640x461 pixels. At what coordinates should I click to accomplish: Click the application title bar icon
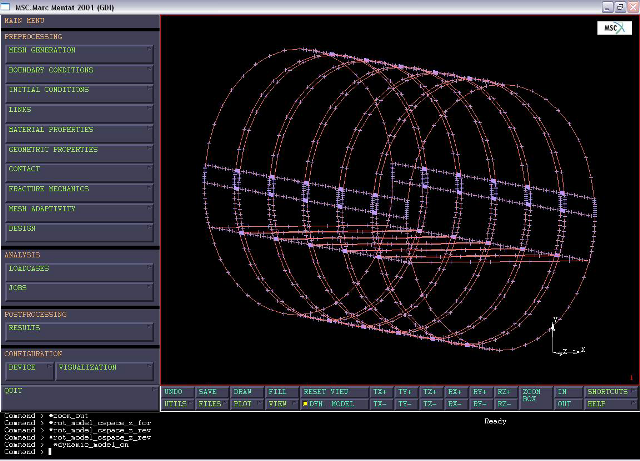coord(6,7)
